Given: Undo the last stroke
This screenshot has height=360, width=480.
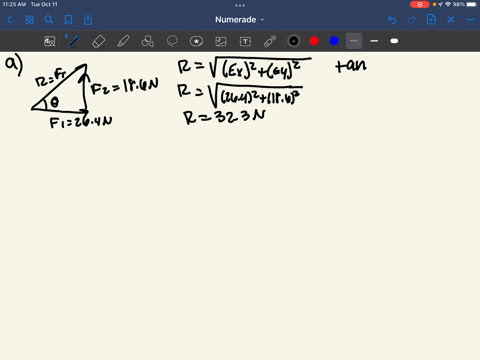Looking at the screenshot, I should coord(392,20).
